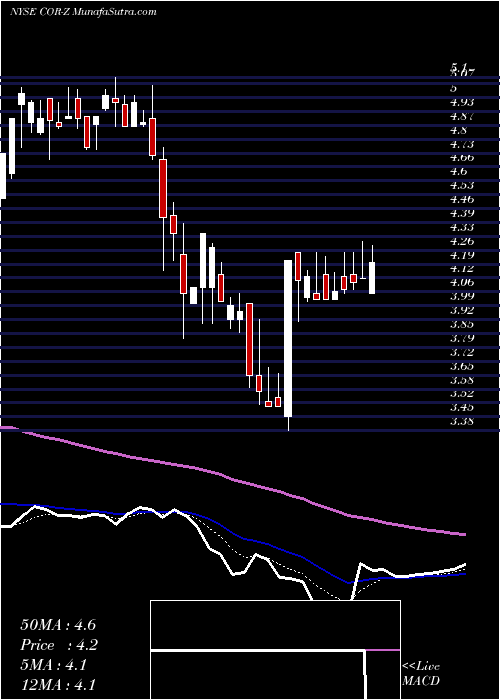Click the 3.58 axis value
This screenshot has height=700, width=500.
tap(462, 380)
